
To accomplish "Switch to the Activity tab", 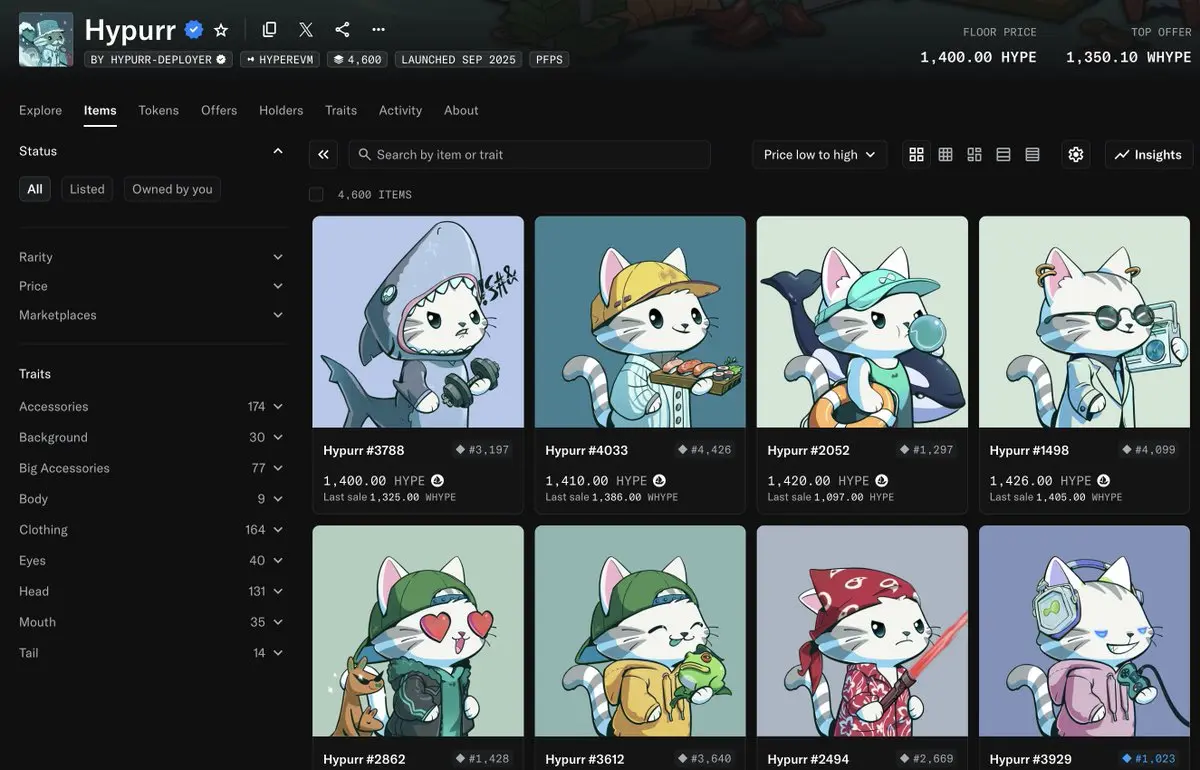I will [x=400, y=110].
